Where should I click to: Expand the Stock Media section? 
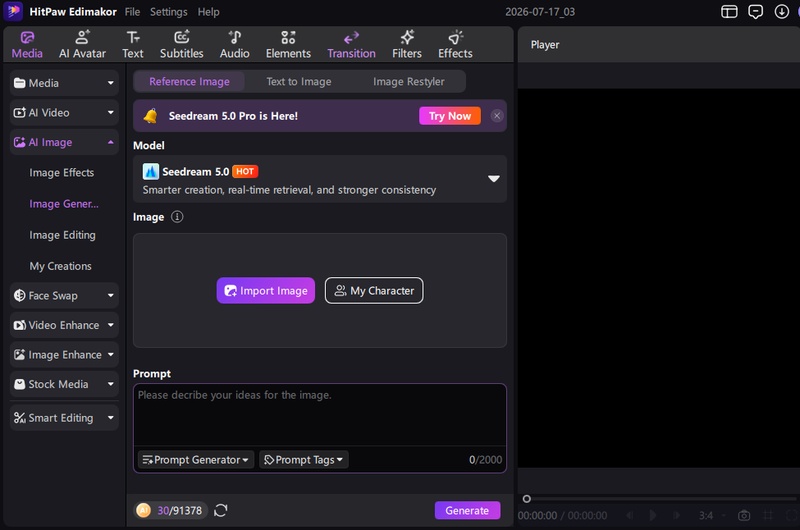click(64, 384)
